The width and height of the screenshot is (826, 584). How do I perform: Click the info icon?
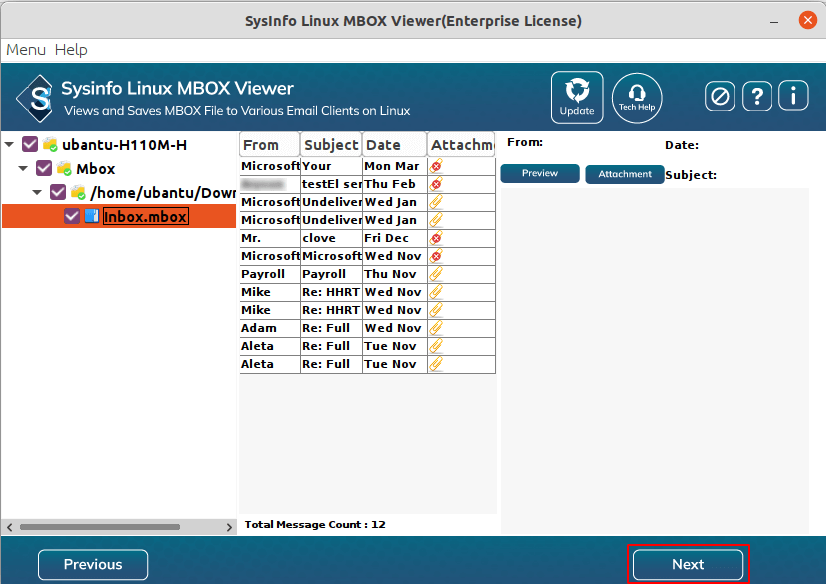coord(794,96)
